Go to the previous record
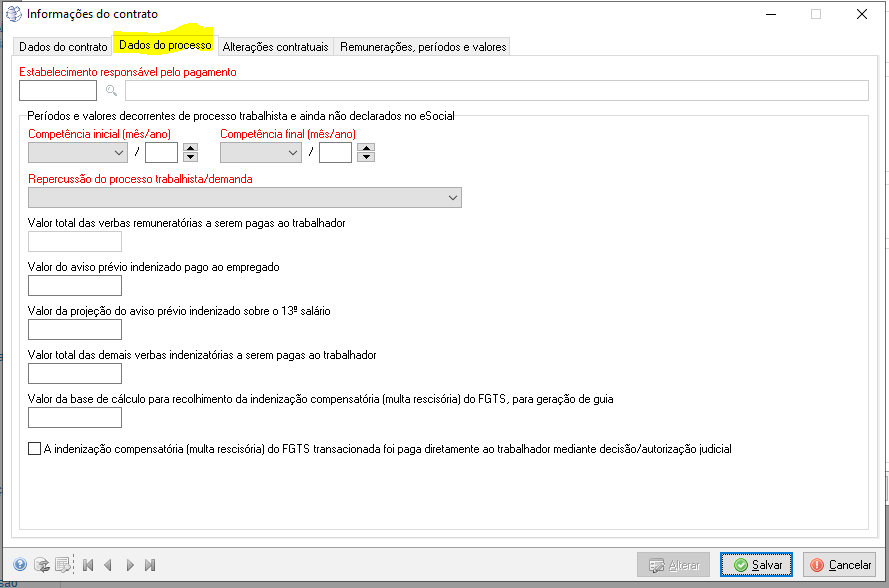 tap(108, 565)
